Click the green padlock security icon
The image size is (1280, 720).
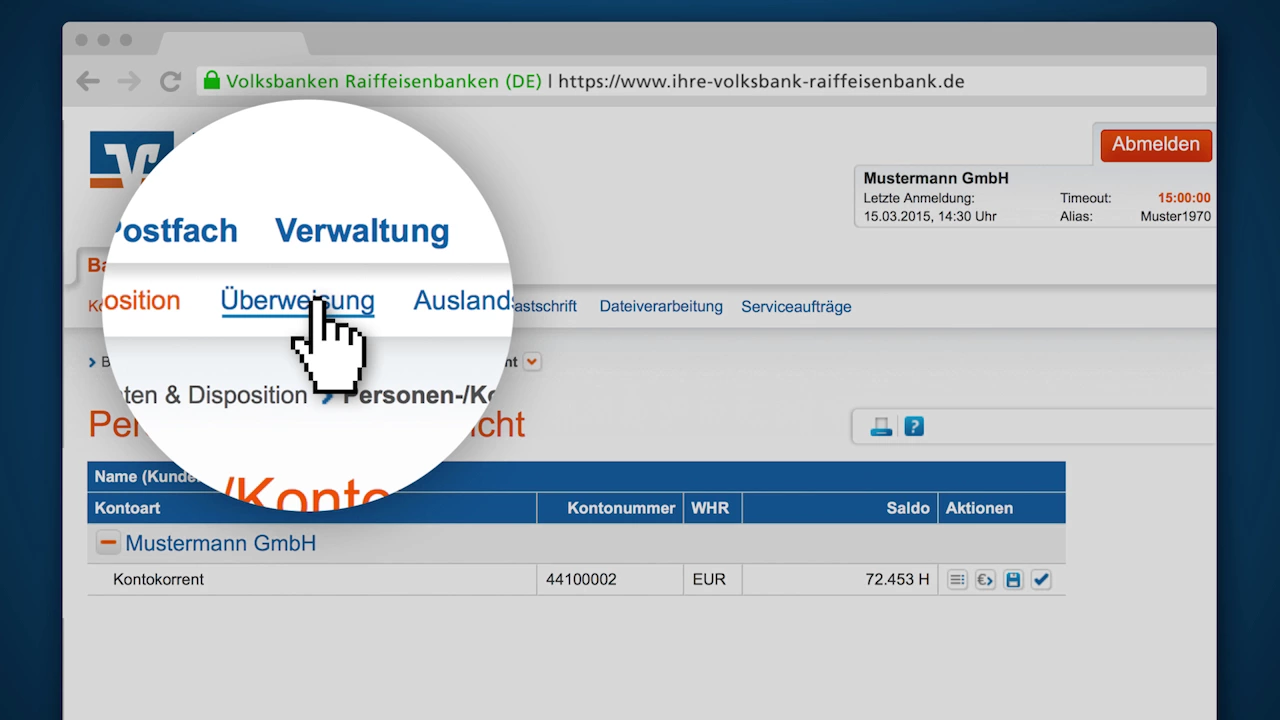(x=211, y=80)
